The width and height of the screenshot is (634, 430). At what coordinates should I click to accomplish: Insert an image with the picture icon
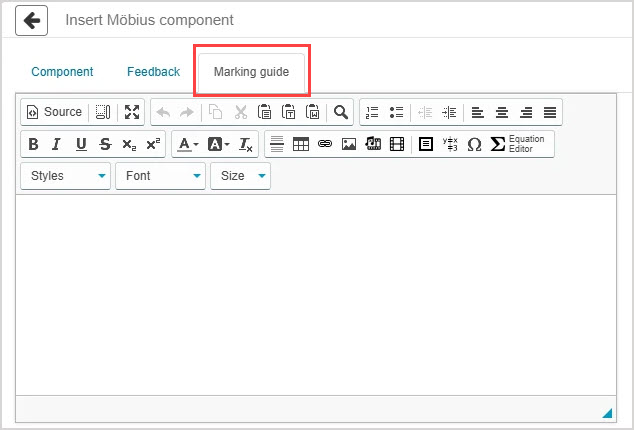(349, 144)
